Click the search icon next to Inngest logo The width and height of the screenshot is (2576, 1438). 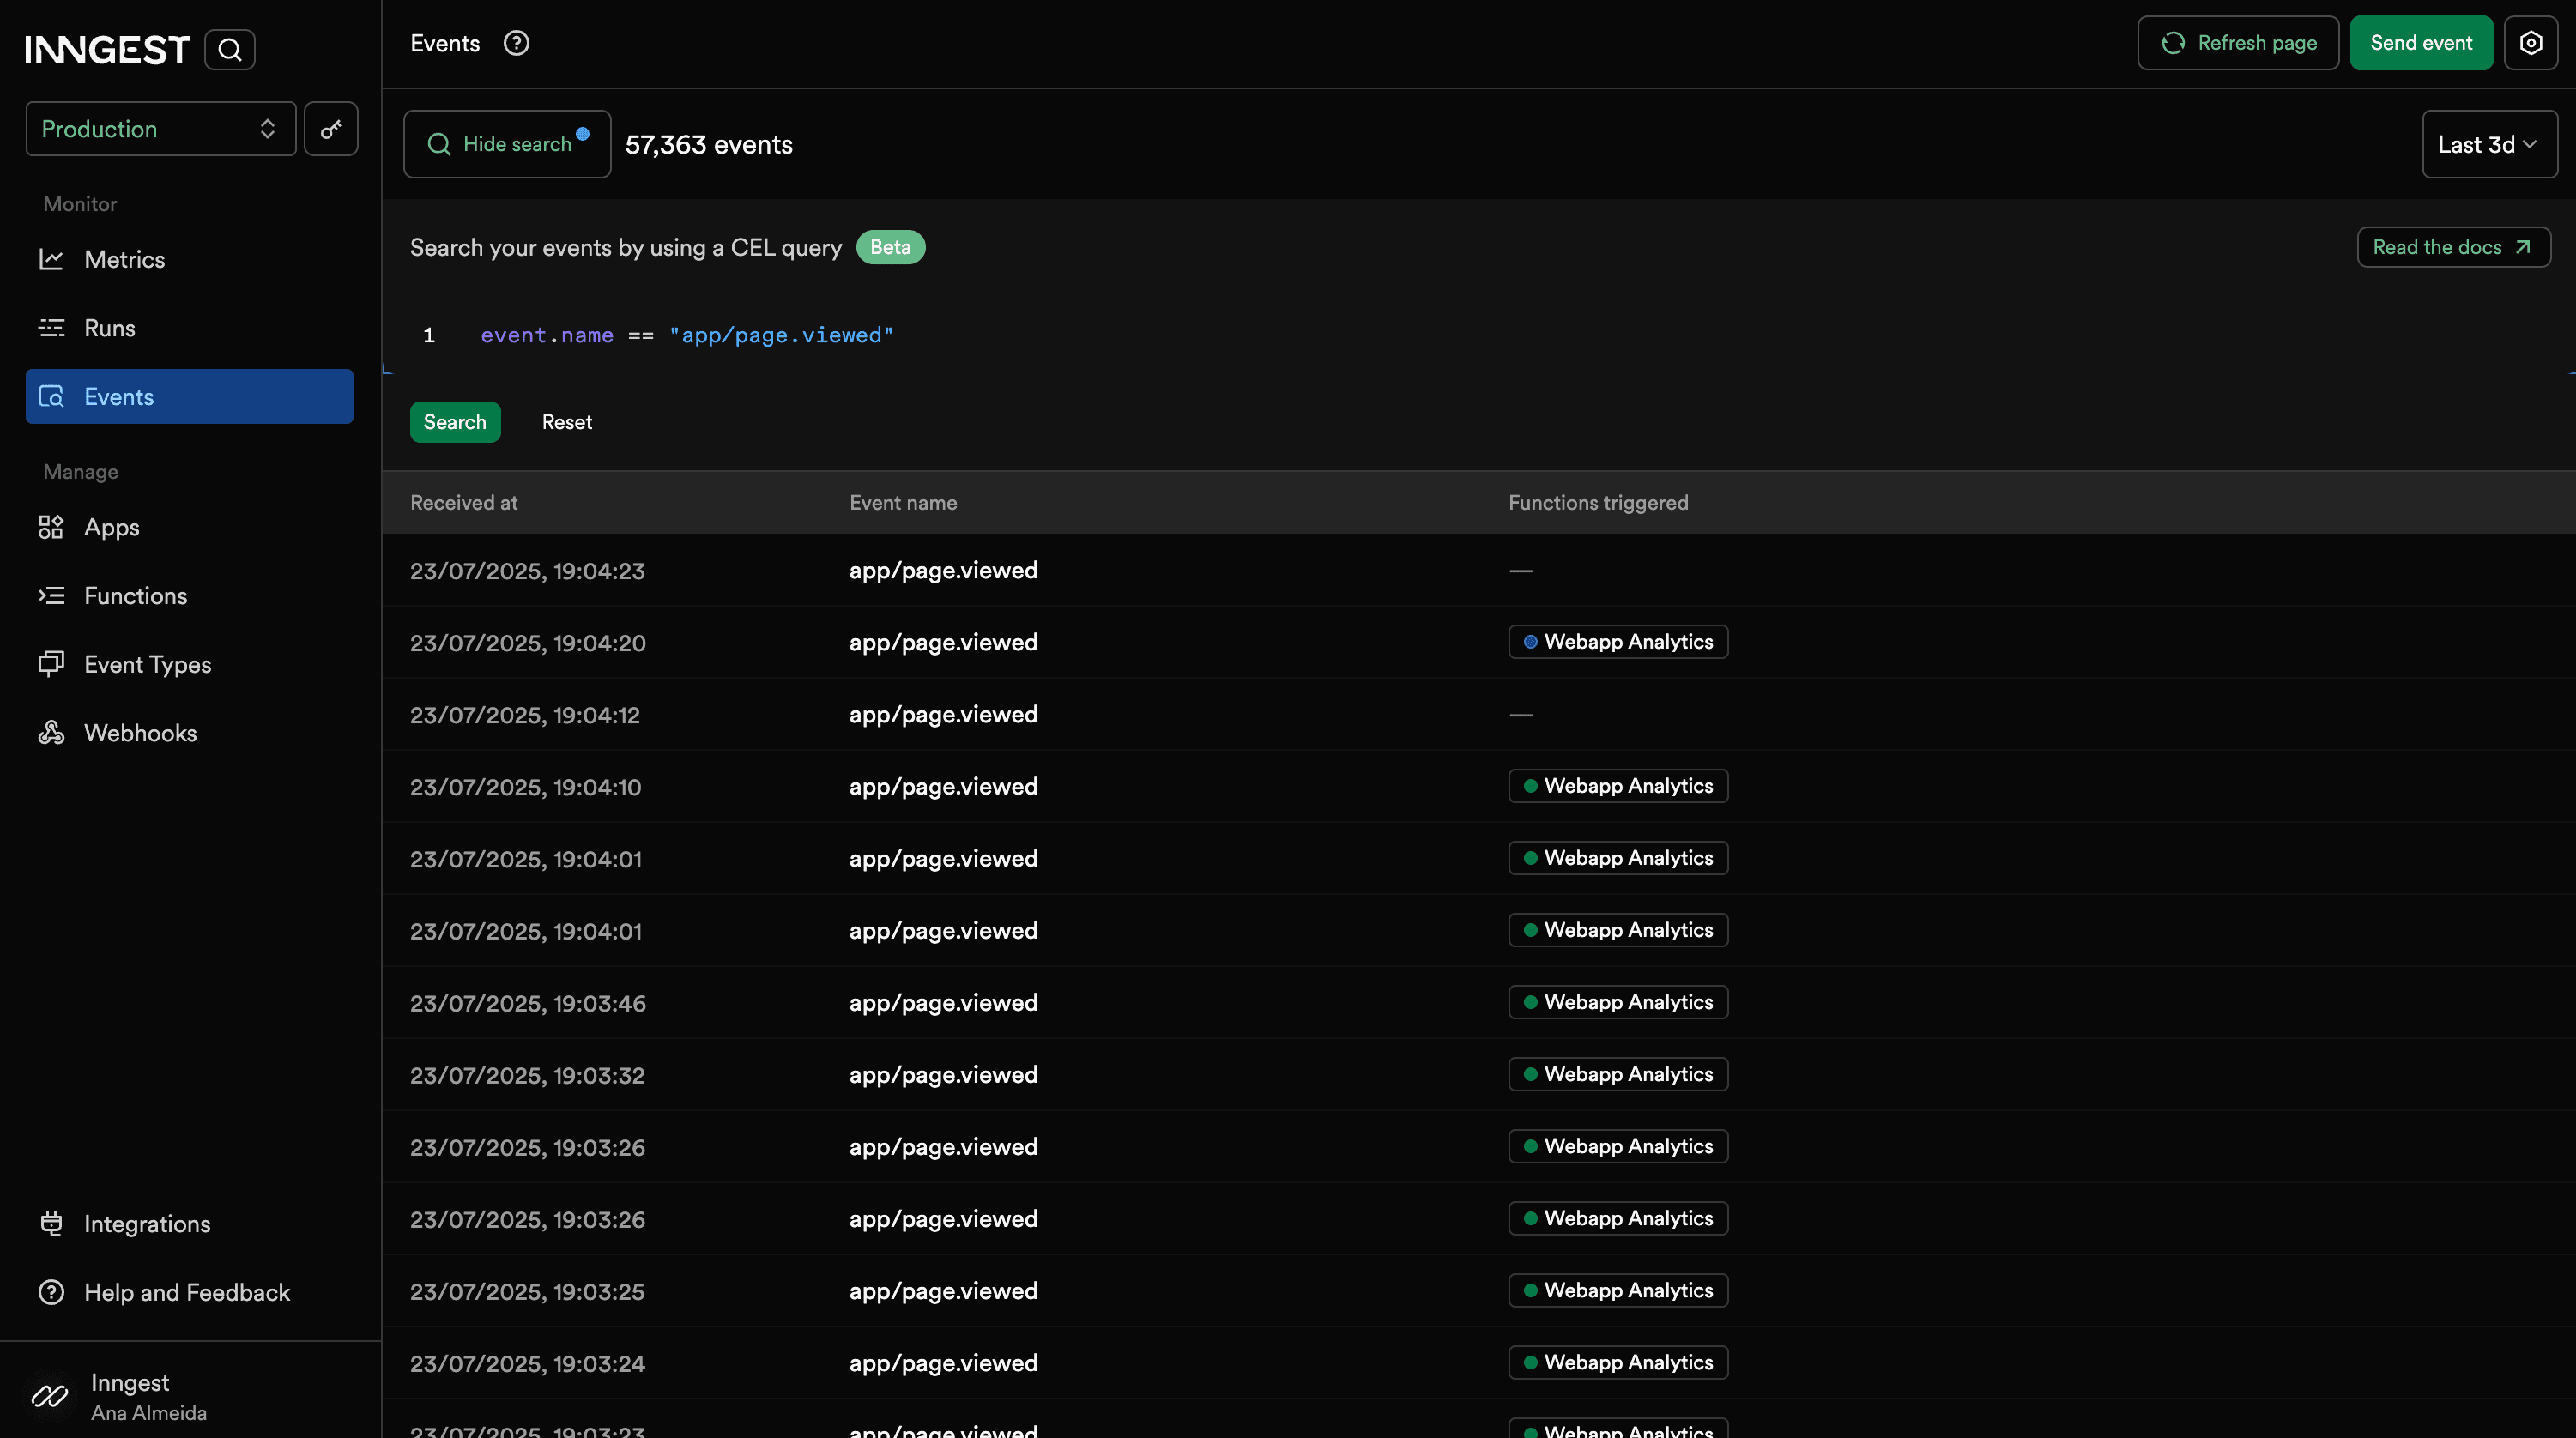coord(230,50)
